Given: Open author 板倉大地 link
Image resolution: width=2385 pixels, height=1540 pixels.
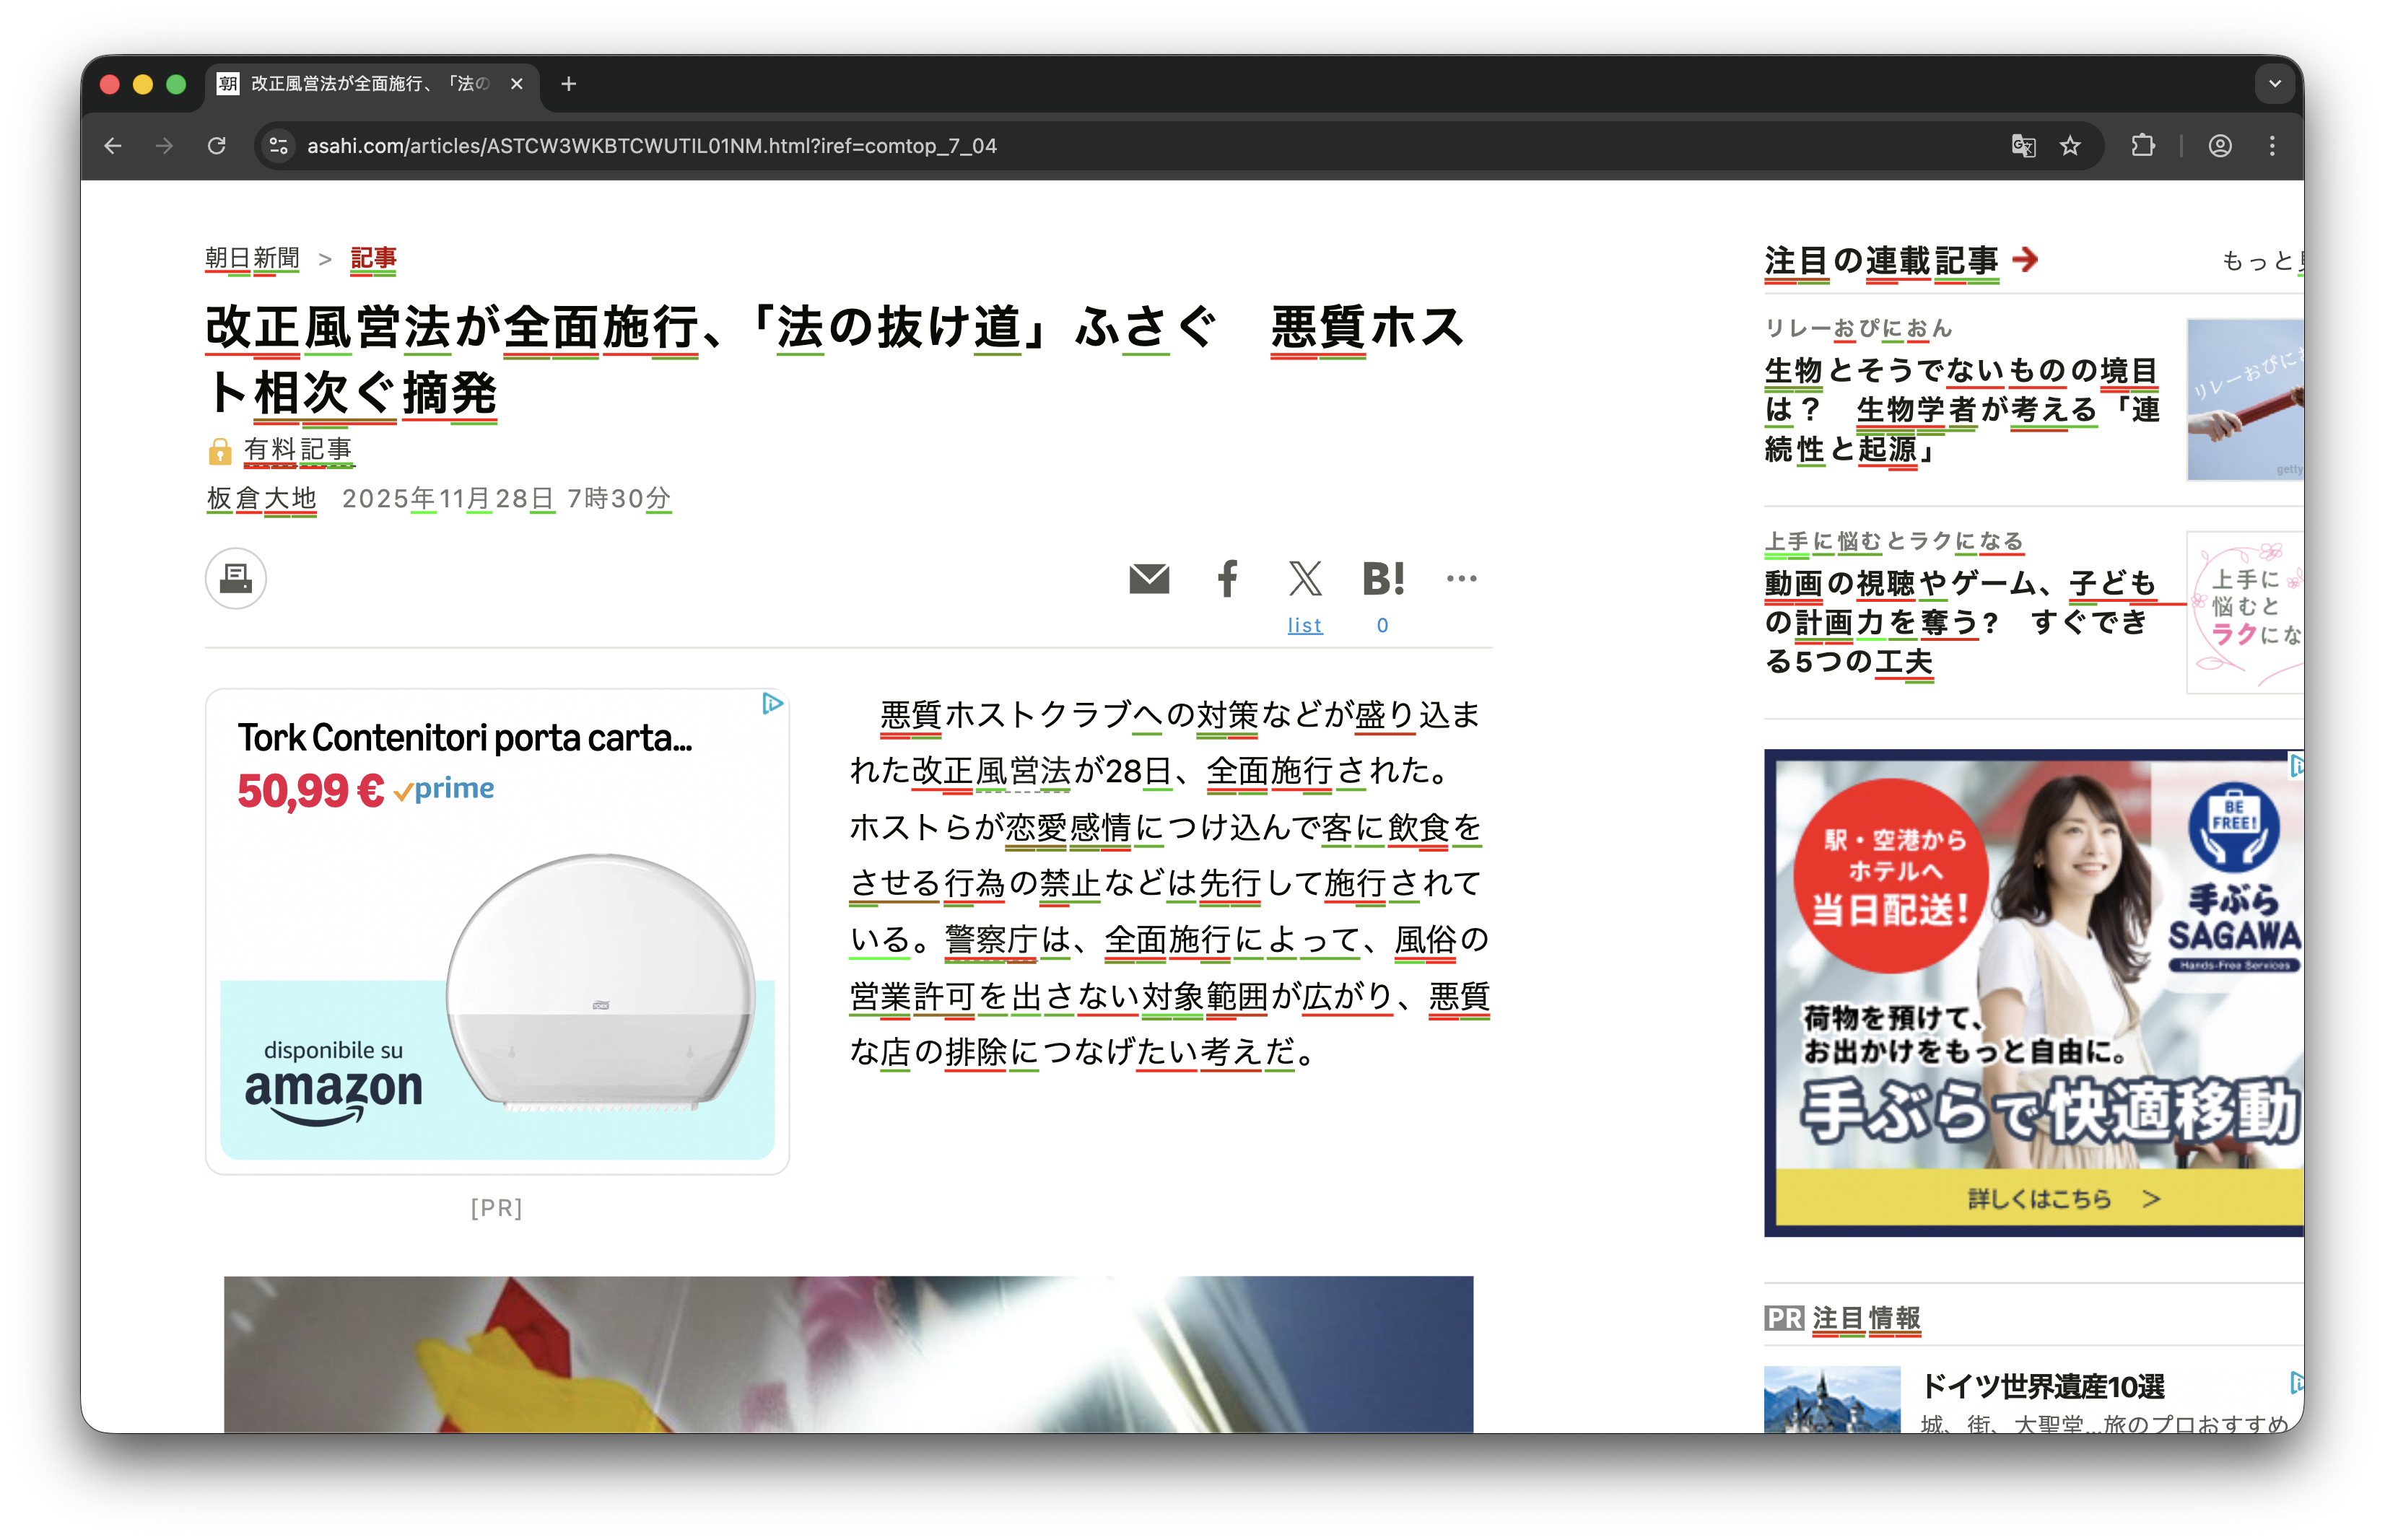Looking at the screenshot, I should click(261, 498).
